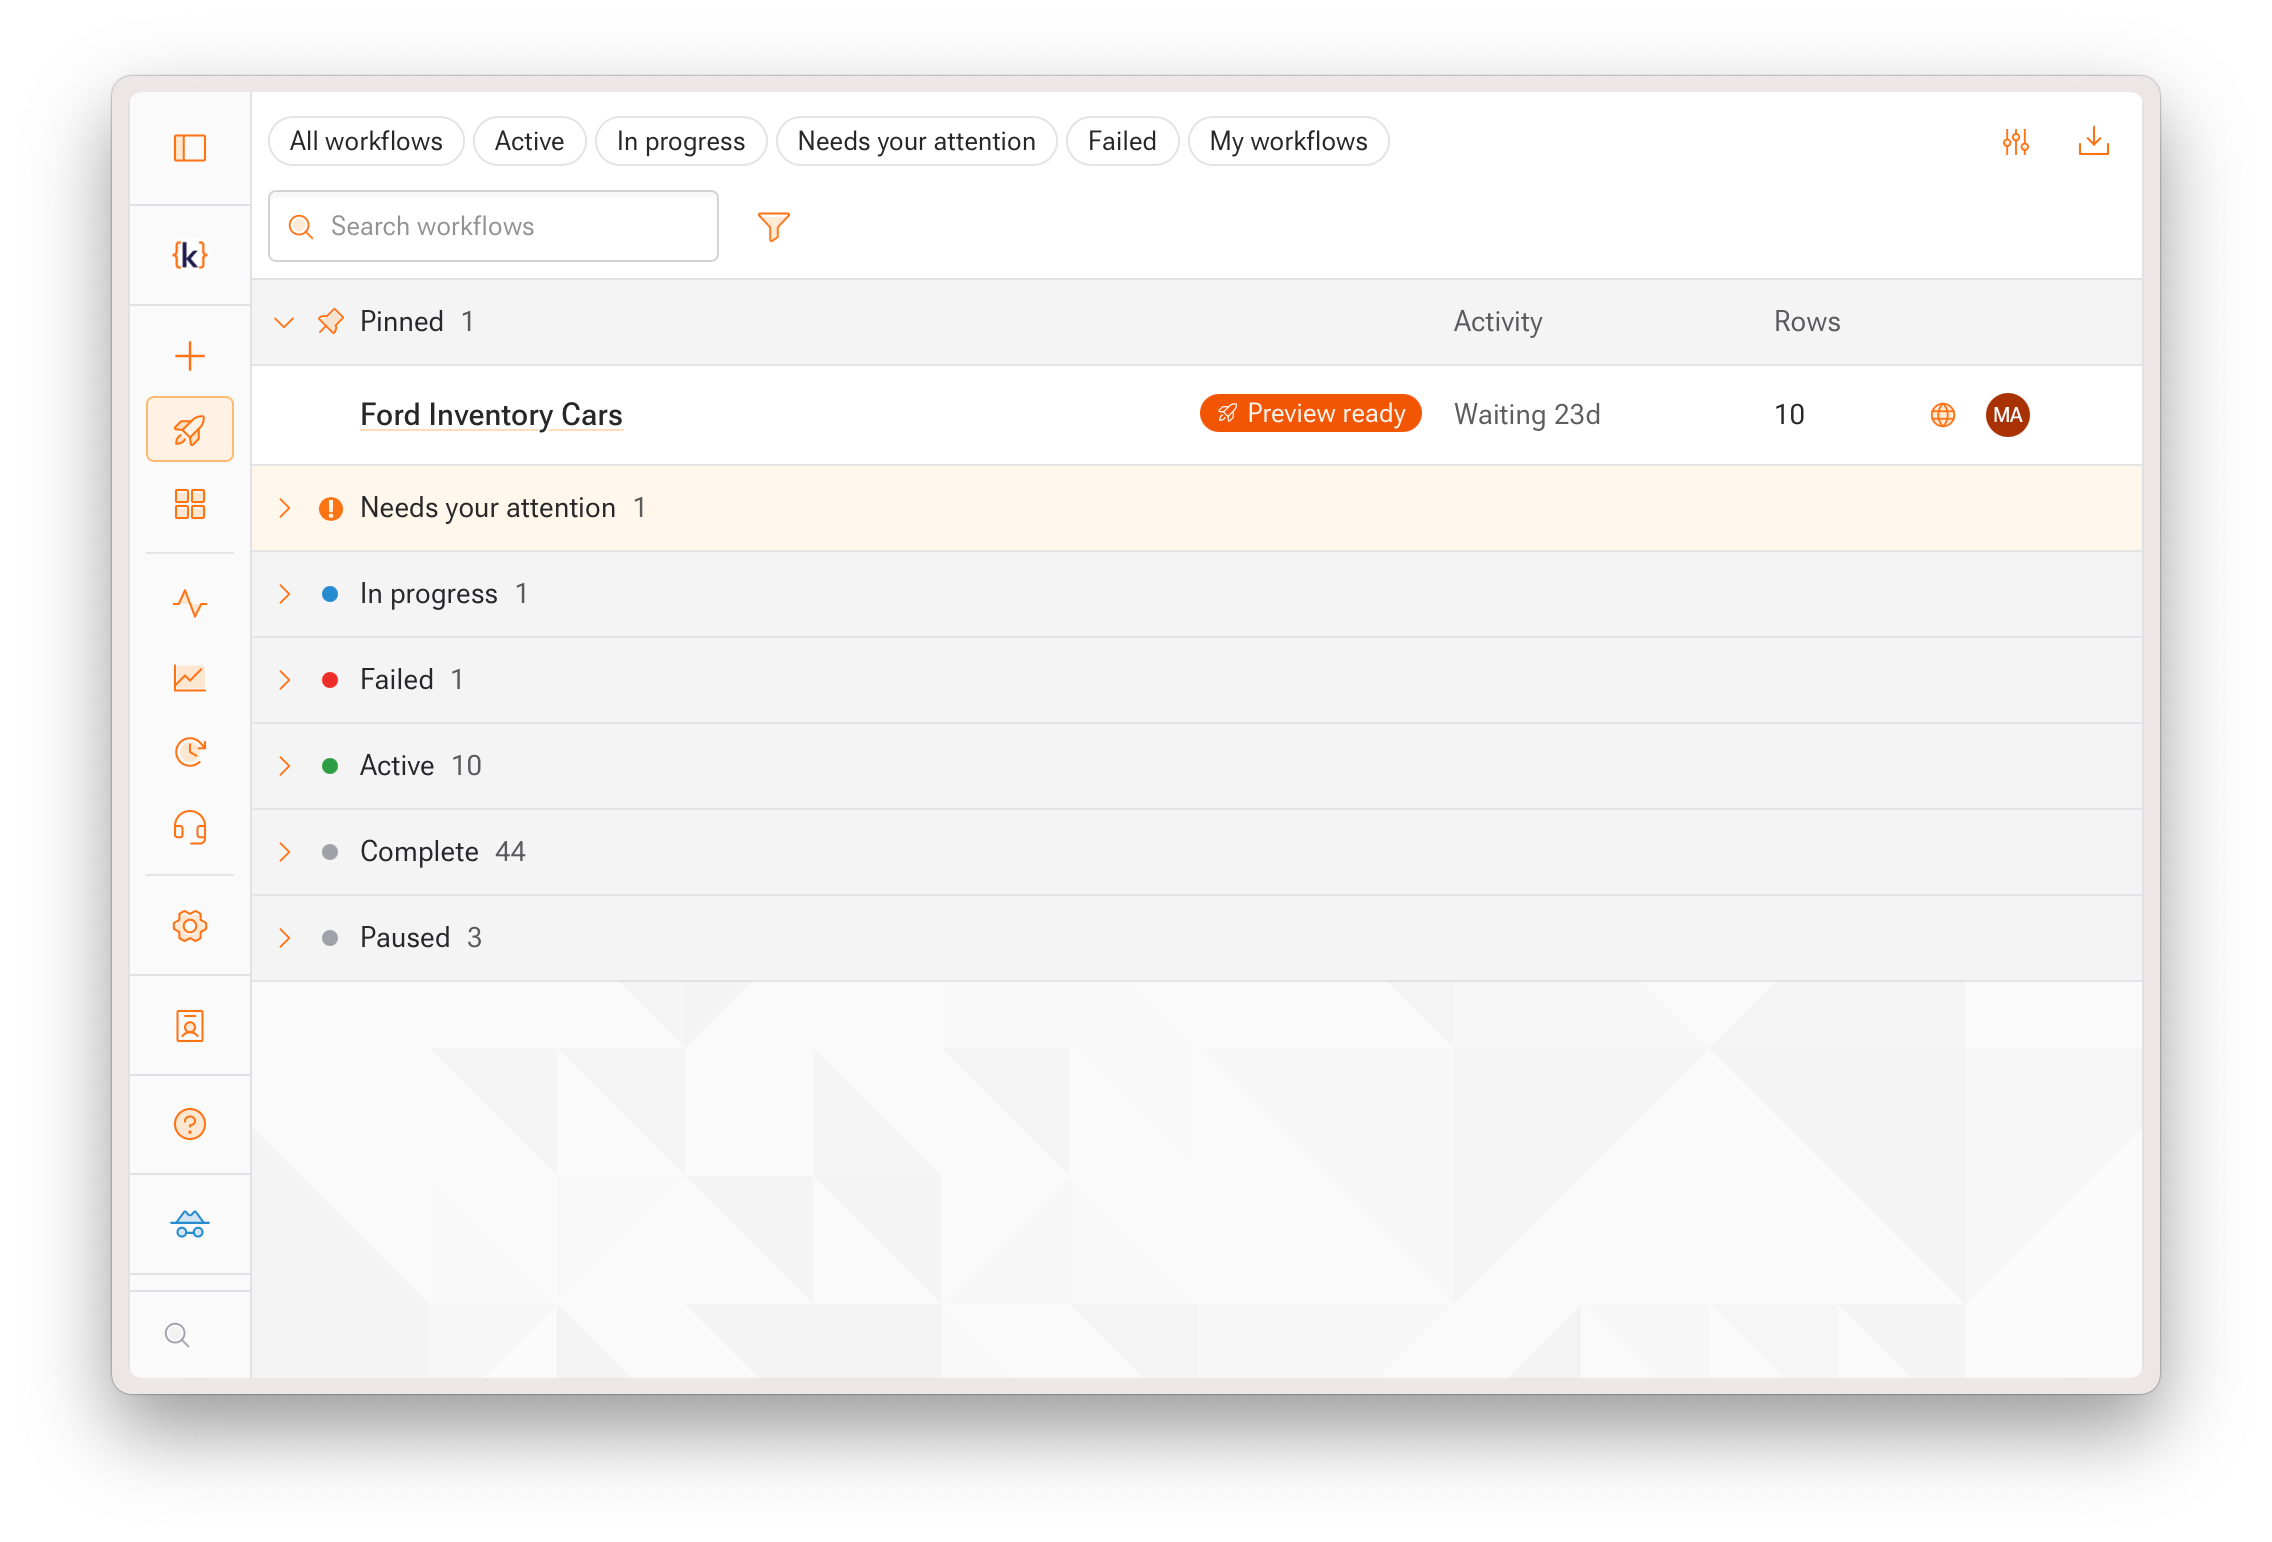Open the funnel filter icon
2272x1542 pixels.
click(773, 226)
